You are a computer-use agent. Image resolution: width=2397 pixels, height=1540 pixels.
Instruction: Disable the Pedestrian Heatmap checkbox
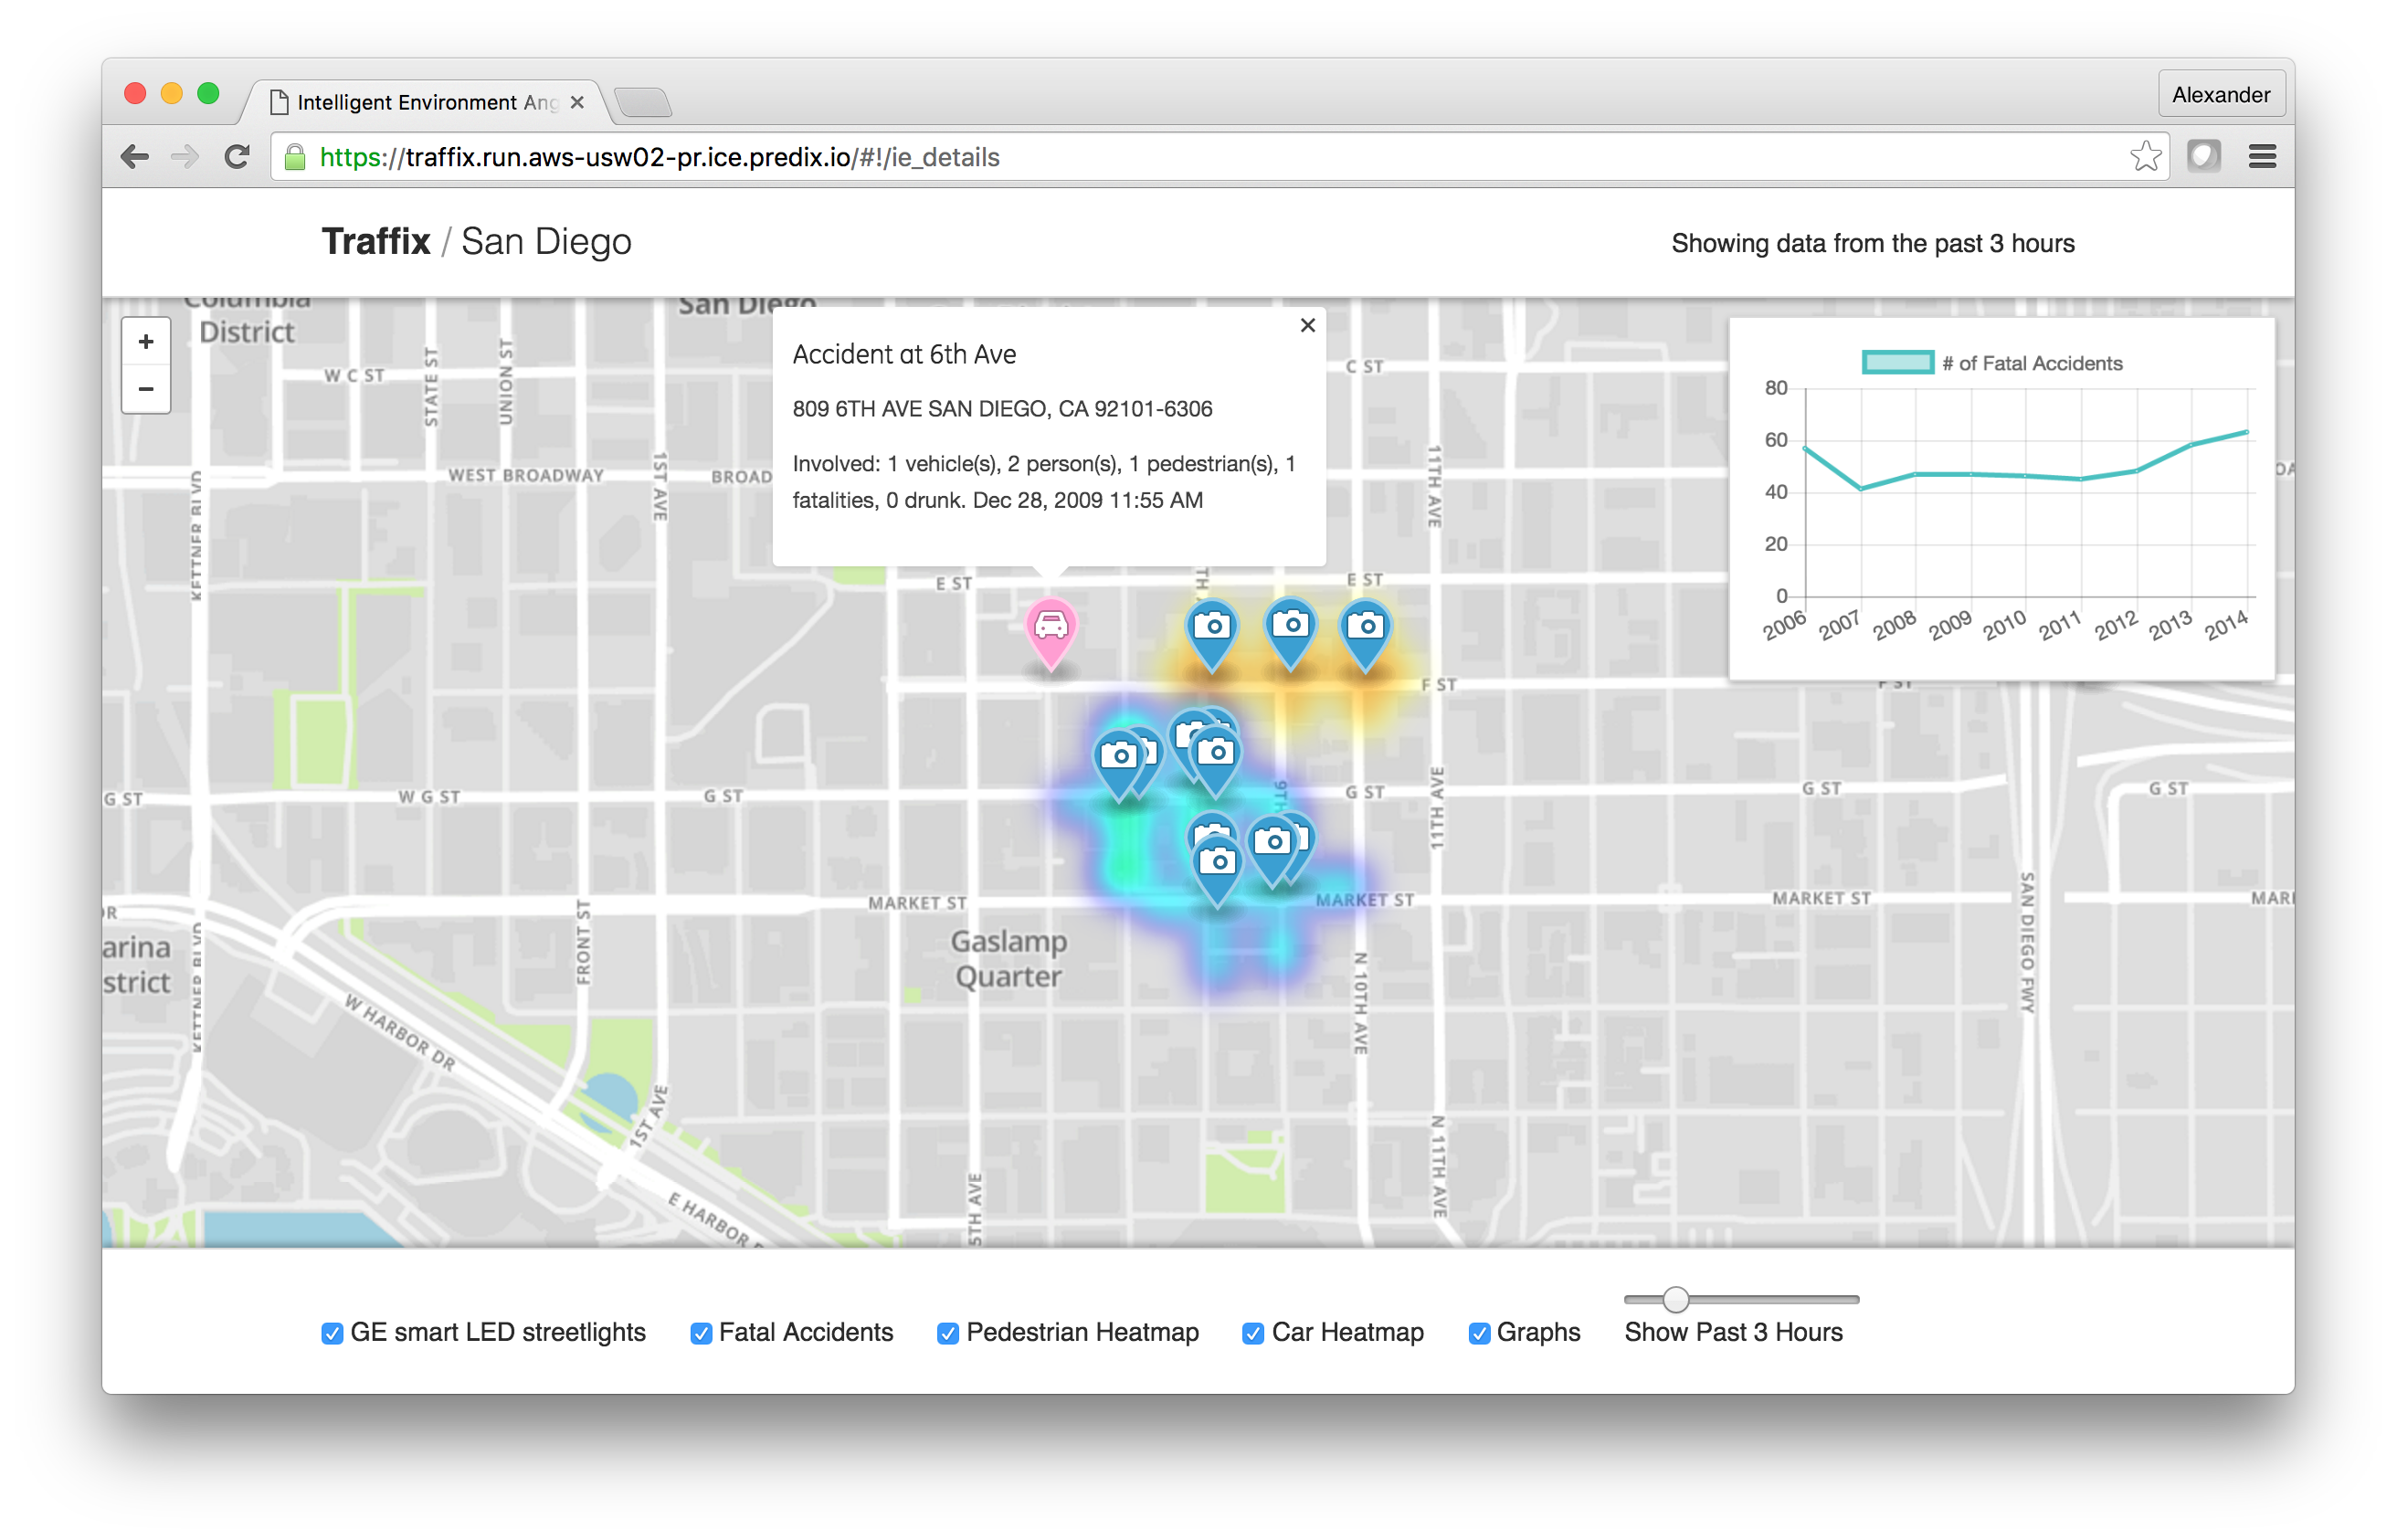(948, 1333)
